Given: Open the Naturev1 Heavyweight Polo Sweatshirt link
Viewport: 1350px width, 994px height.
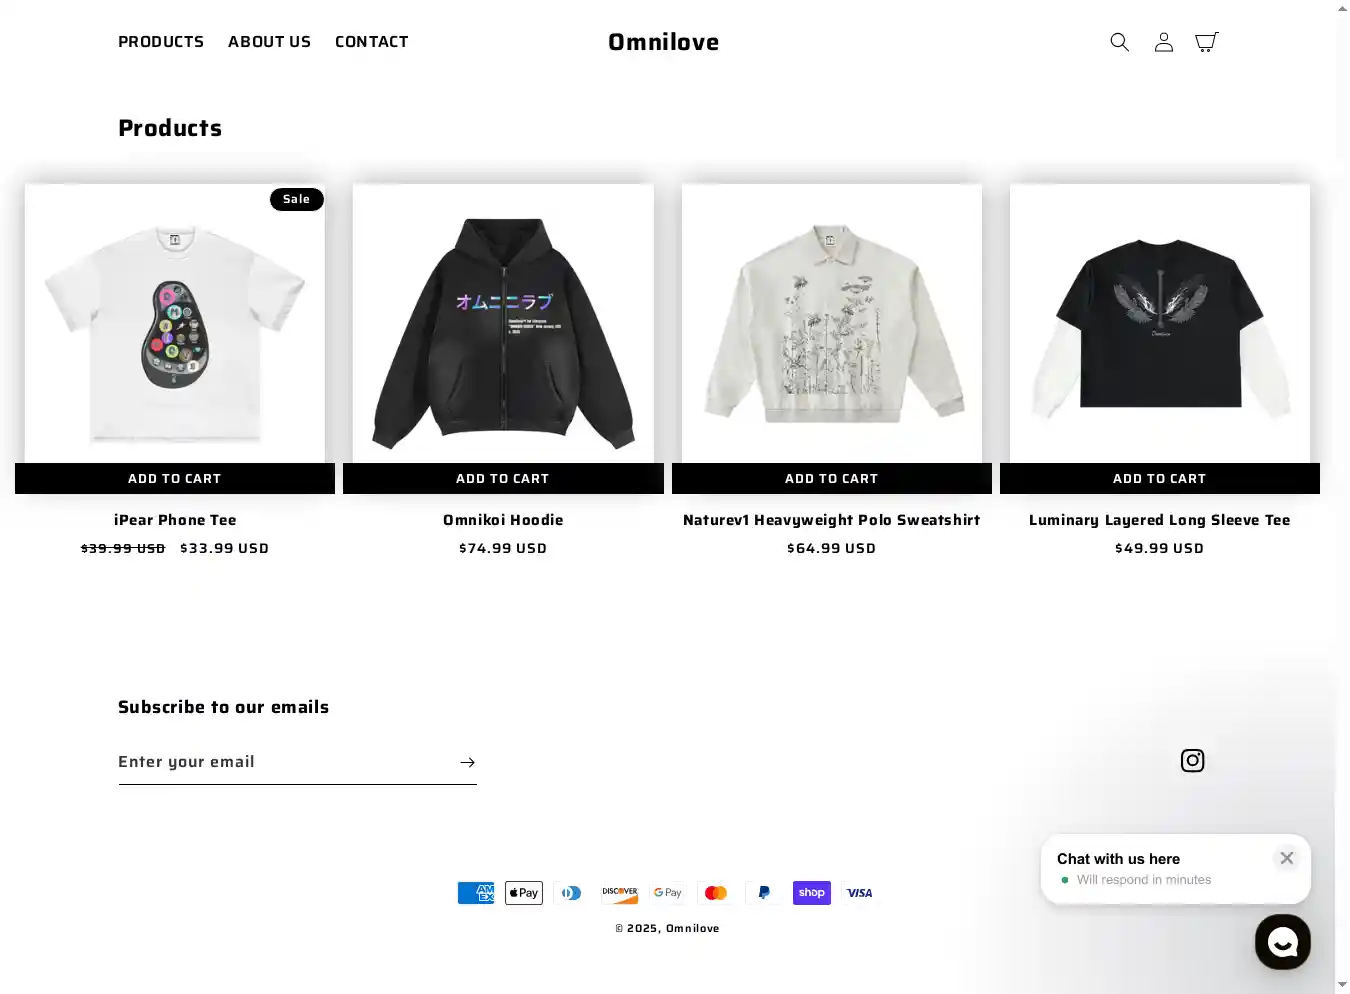Looking at the screenshot, I should point(832,520).
